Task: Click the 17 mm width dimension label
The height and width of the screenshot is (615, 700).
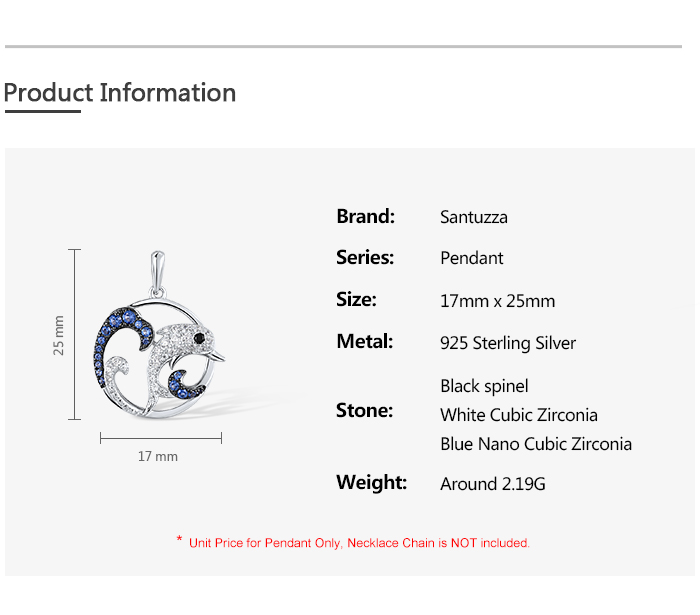Action: [x=158, y=456]
